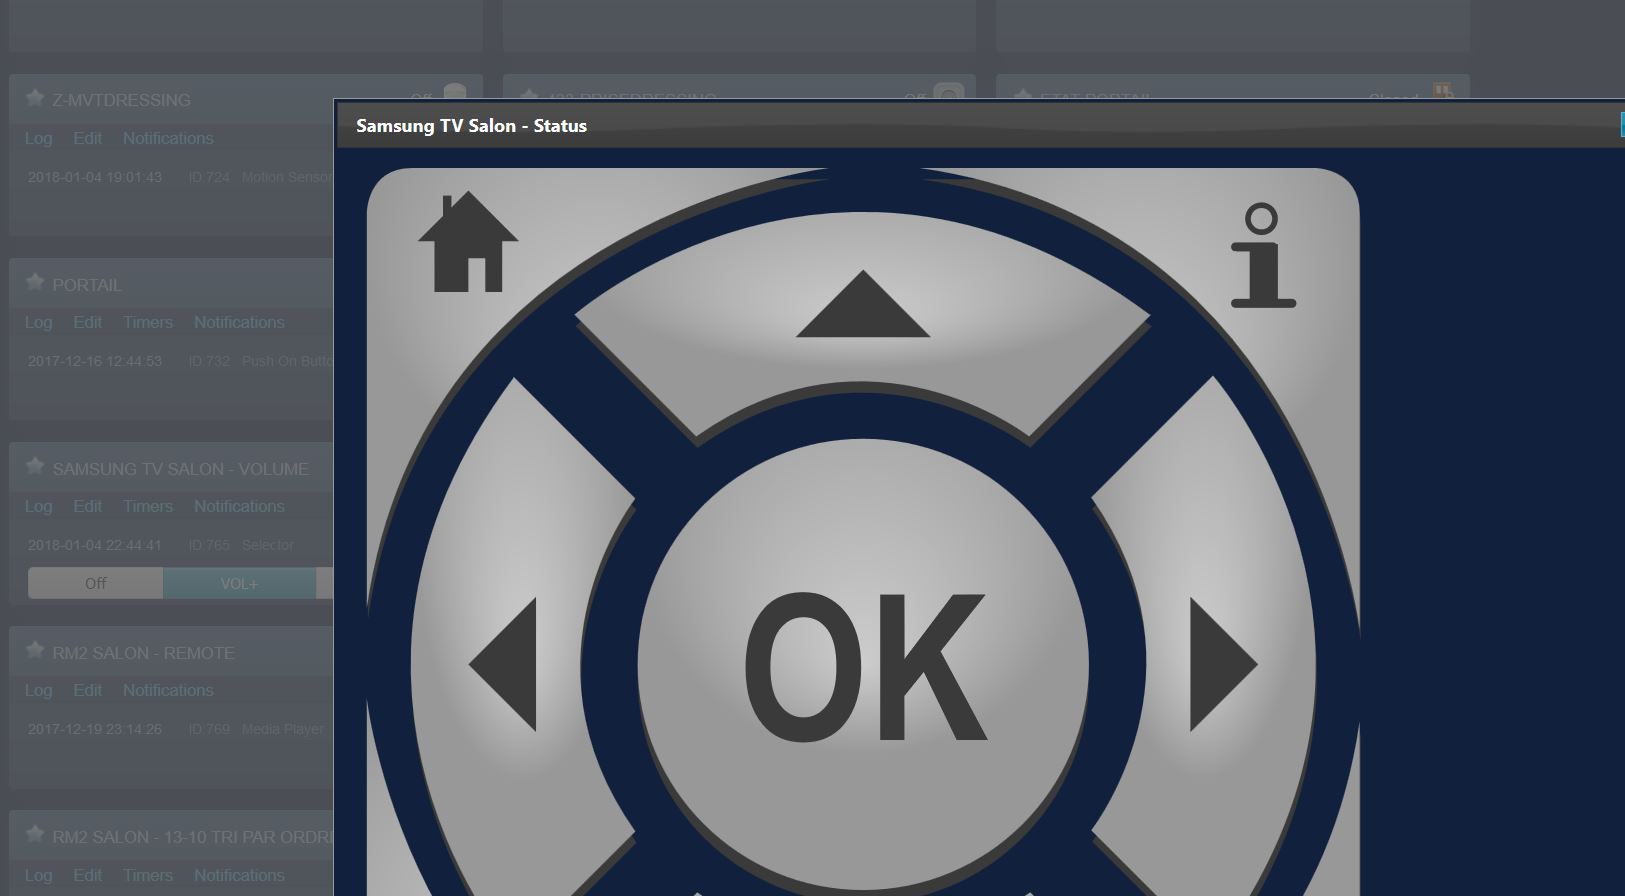The width and height of the screenshot is (1625, 896).
Task: Open Notifications for Samsung TV Salon - Volume
Action: coord(239,506)
